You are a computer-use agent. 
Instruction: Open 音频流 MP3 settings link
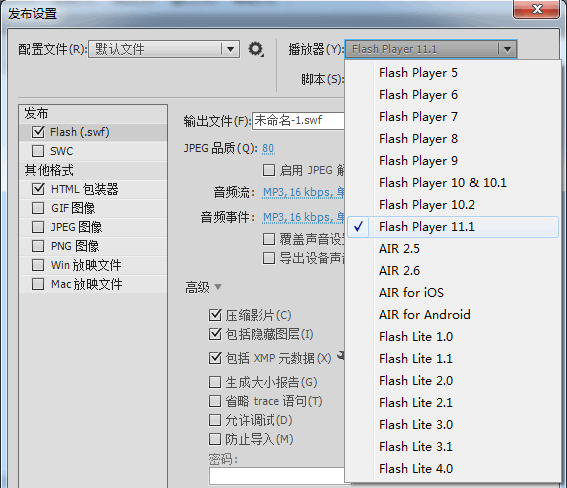[303, 192]
